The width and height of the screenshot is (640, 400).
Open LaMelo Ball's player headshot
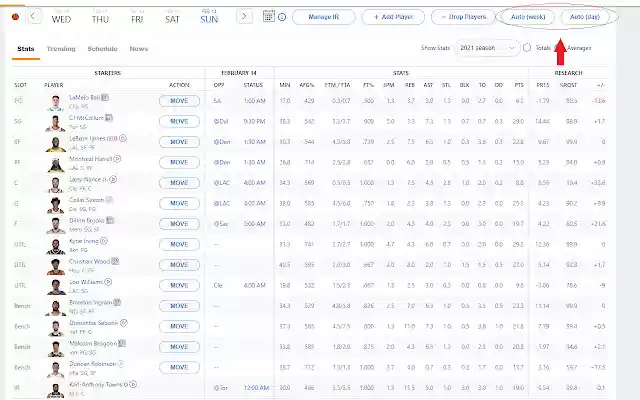[56, 102]
